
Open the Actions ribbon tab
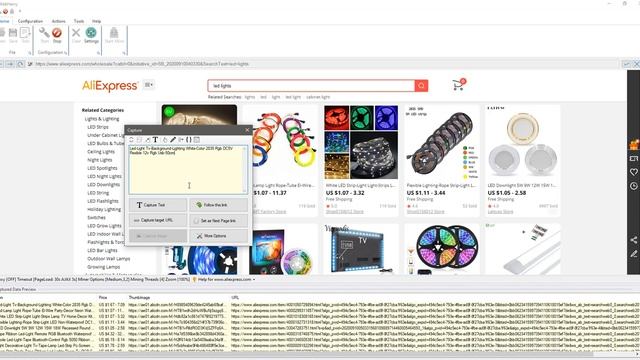(58, 21)
